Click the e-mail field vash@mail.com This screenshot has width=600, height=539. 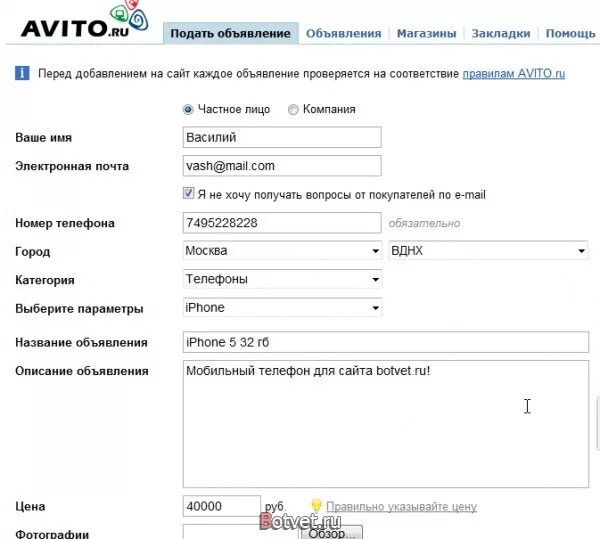tap(282, 166)
